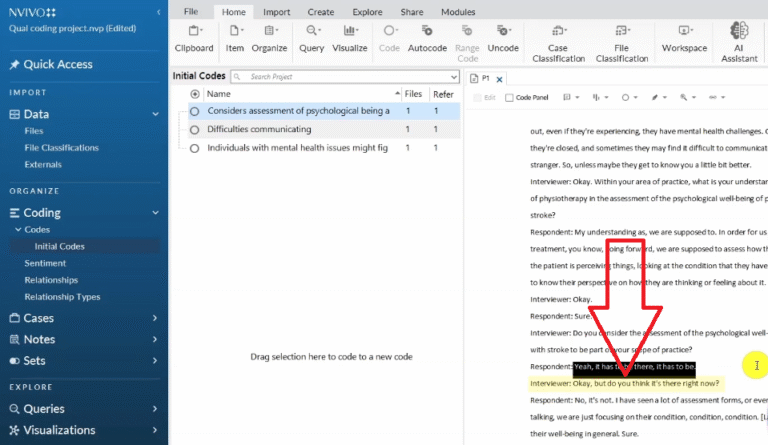Switch to the Home ribbon tab
Image resolution: width=768 pixels, height=445 pixels.
pos(234,12)
